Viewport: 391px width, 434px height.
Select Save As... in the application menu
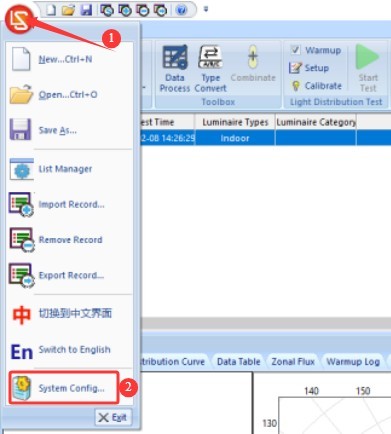pyautogui.click(x=69, y=130)
